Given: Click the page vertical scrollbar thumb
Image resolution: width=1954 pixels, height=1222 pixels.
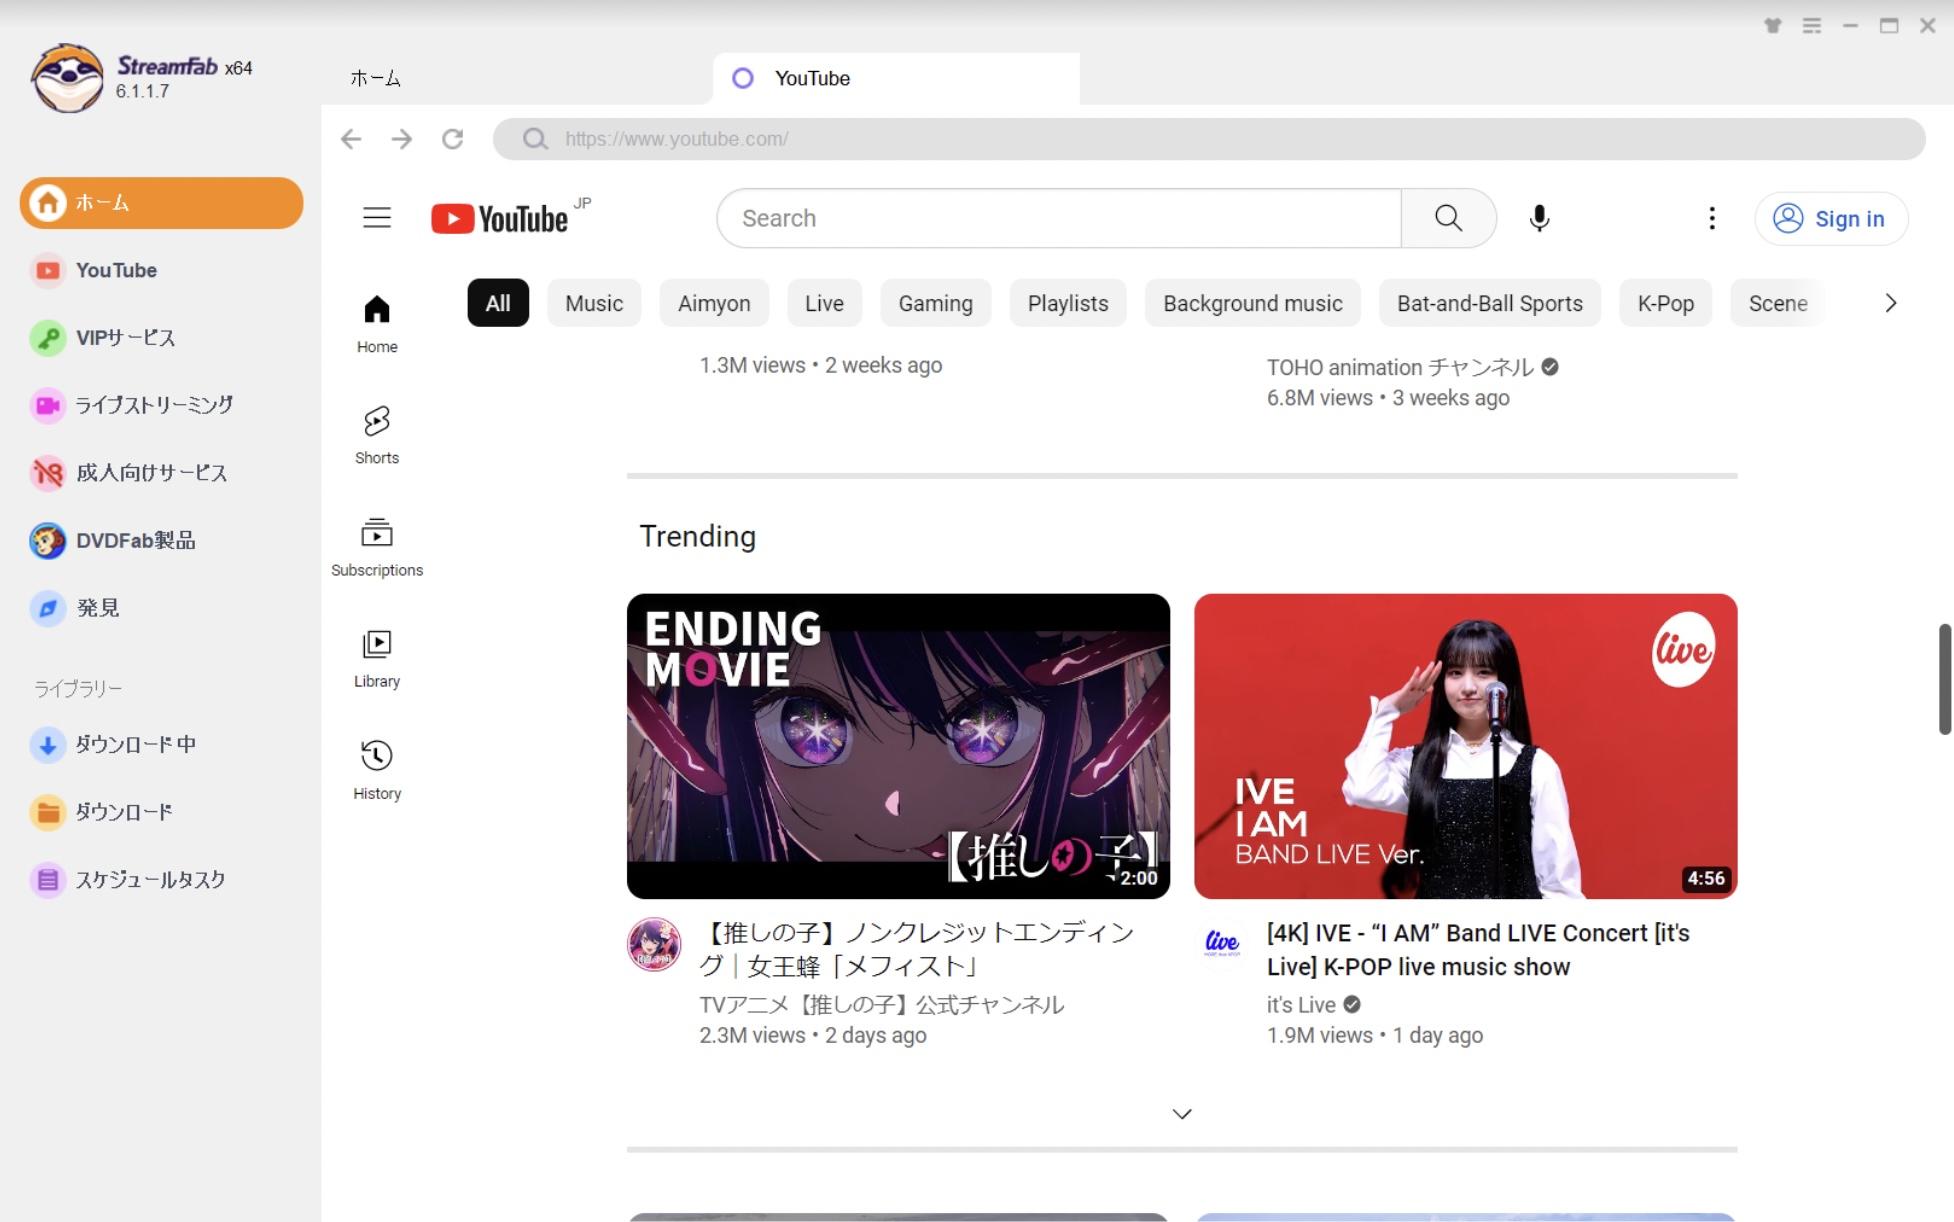Looking at the screenshot, I should coord(1945,679).
